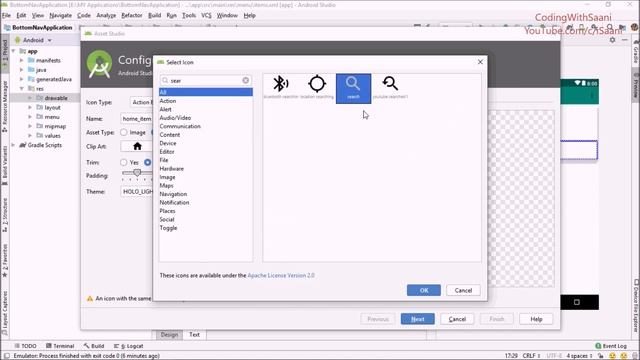Open the Refactor menu
This screenshot has height=360, width=640.
pos(131,16)
